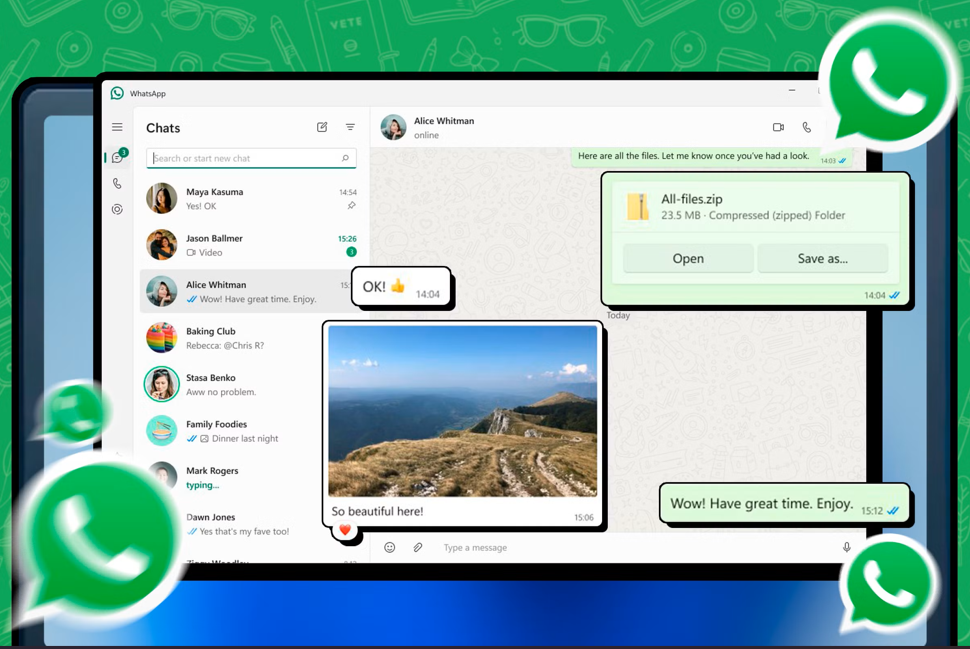Tap the heart reaction under the mountain photo
Viewport: 970px width, 649px height.
[x=344, y=531]
